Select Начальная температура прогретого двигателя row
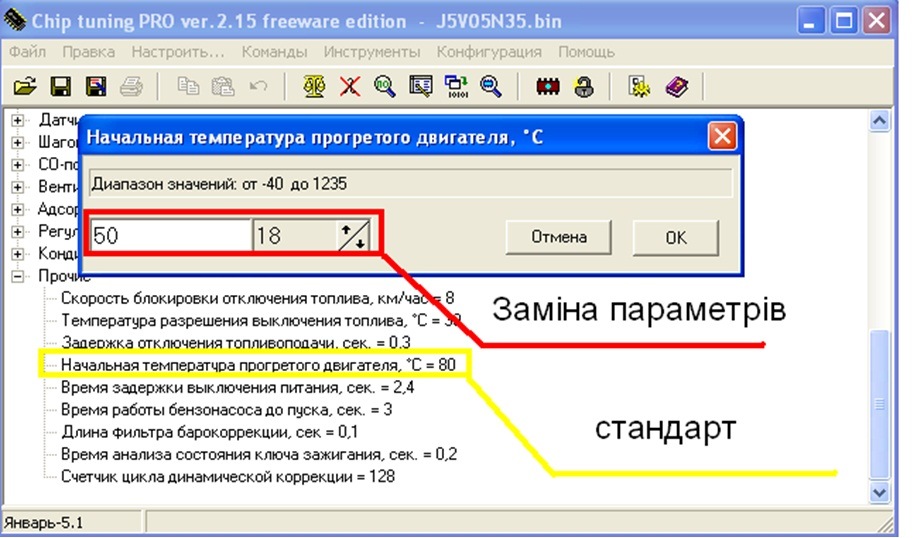The width and height of the screenshot is (915, 538). tap(258, 365)
